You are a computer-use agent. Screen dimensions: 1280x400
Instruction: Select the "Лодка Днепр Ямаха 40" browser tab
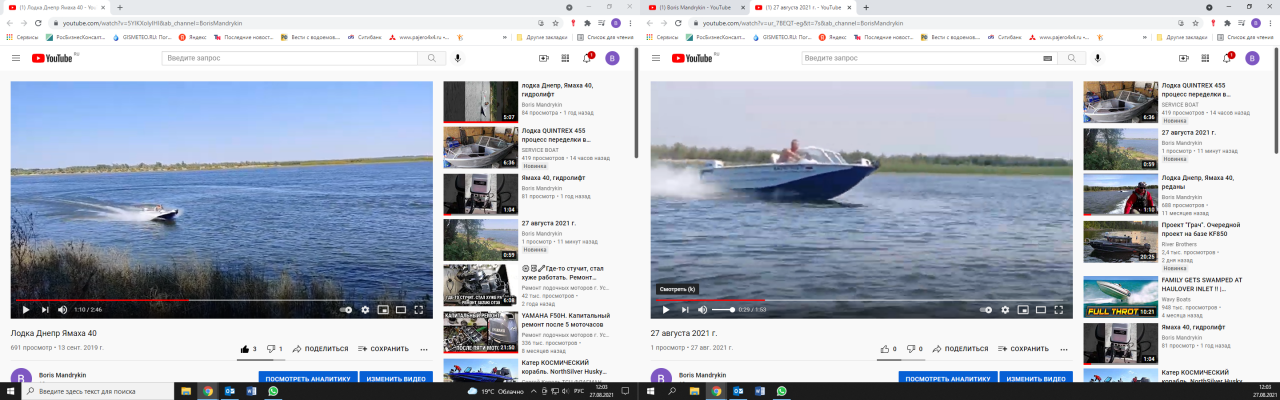[x=60, y=7]
